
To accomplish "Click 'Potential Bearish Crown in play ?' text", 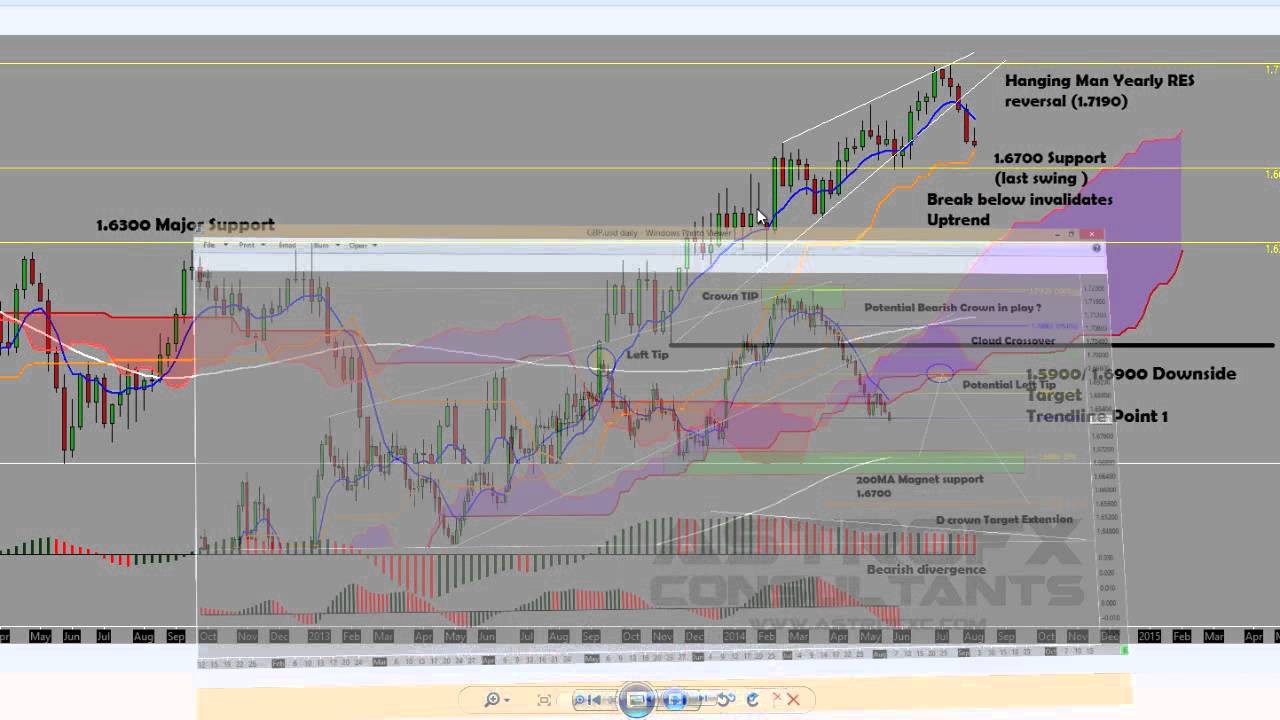I will tap(953, 308).
